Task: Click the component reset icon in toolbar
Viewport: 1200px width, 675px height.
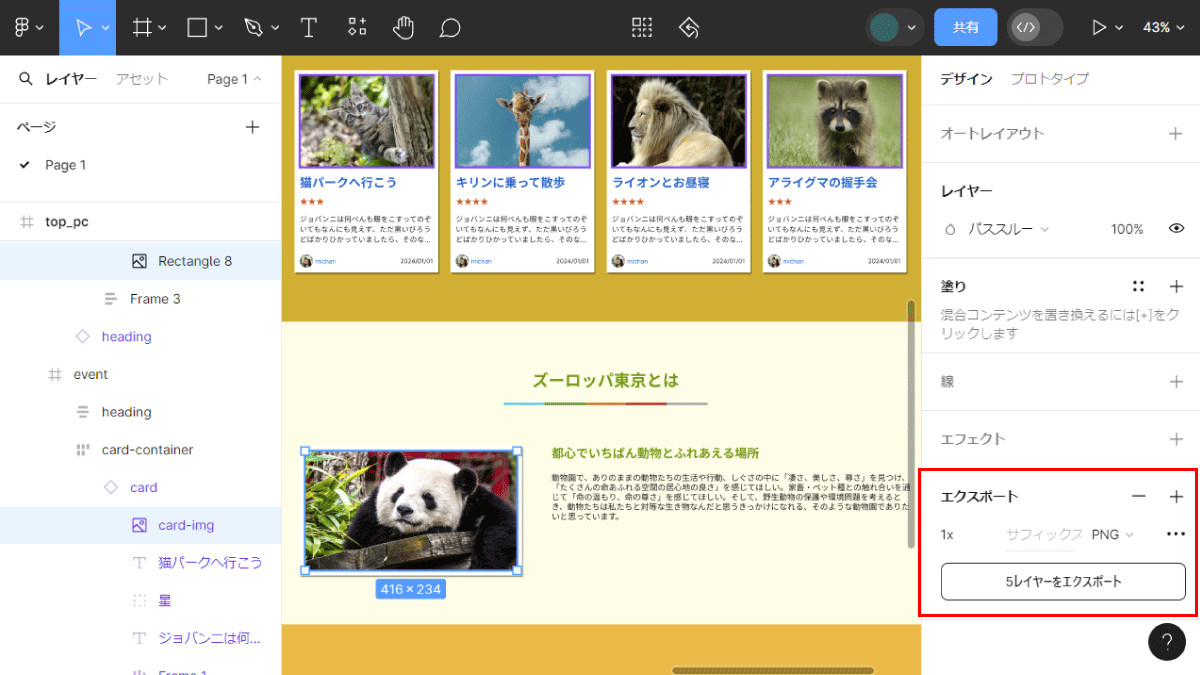Action: click(x=688, y=27)
